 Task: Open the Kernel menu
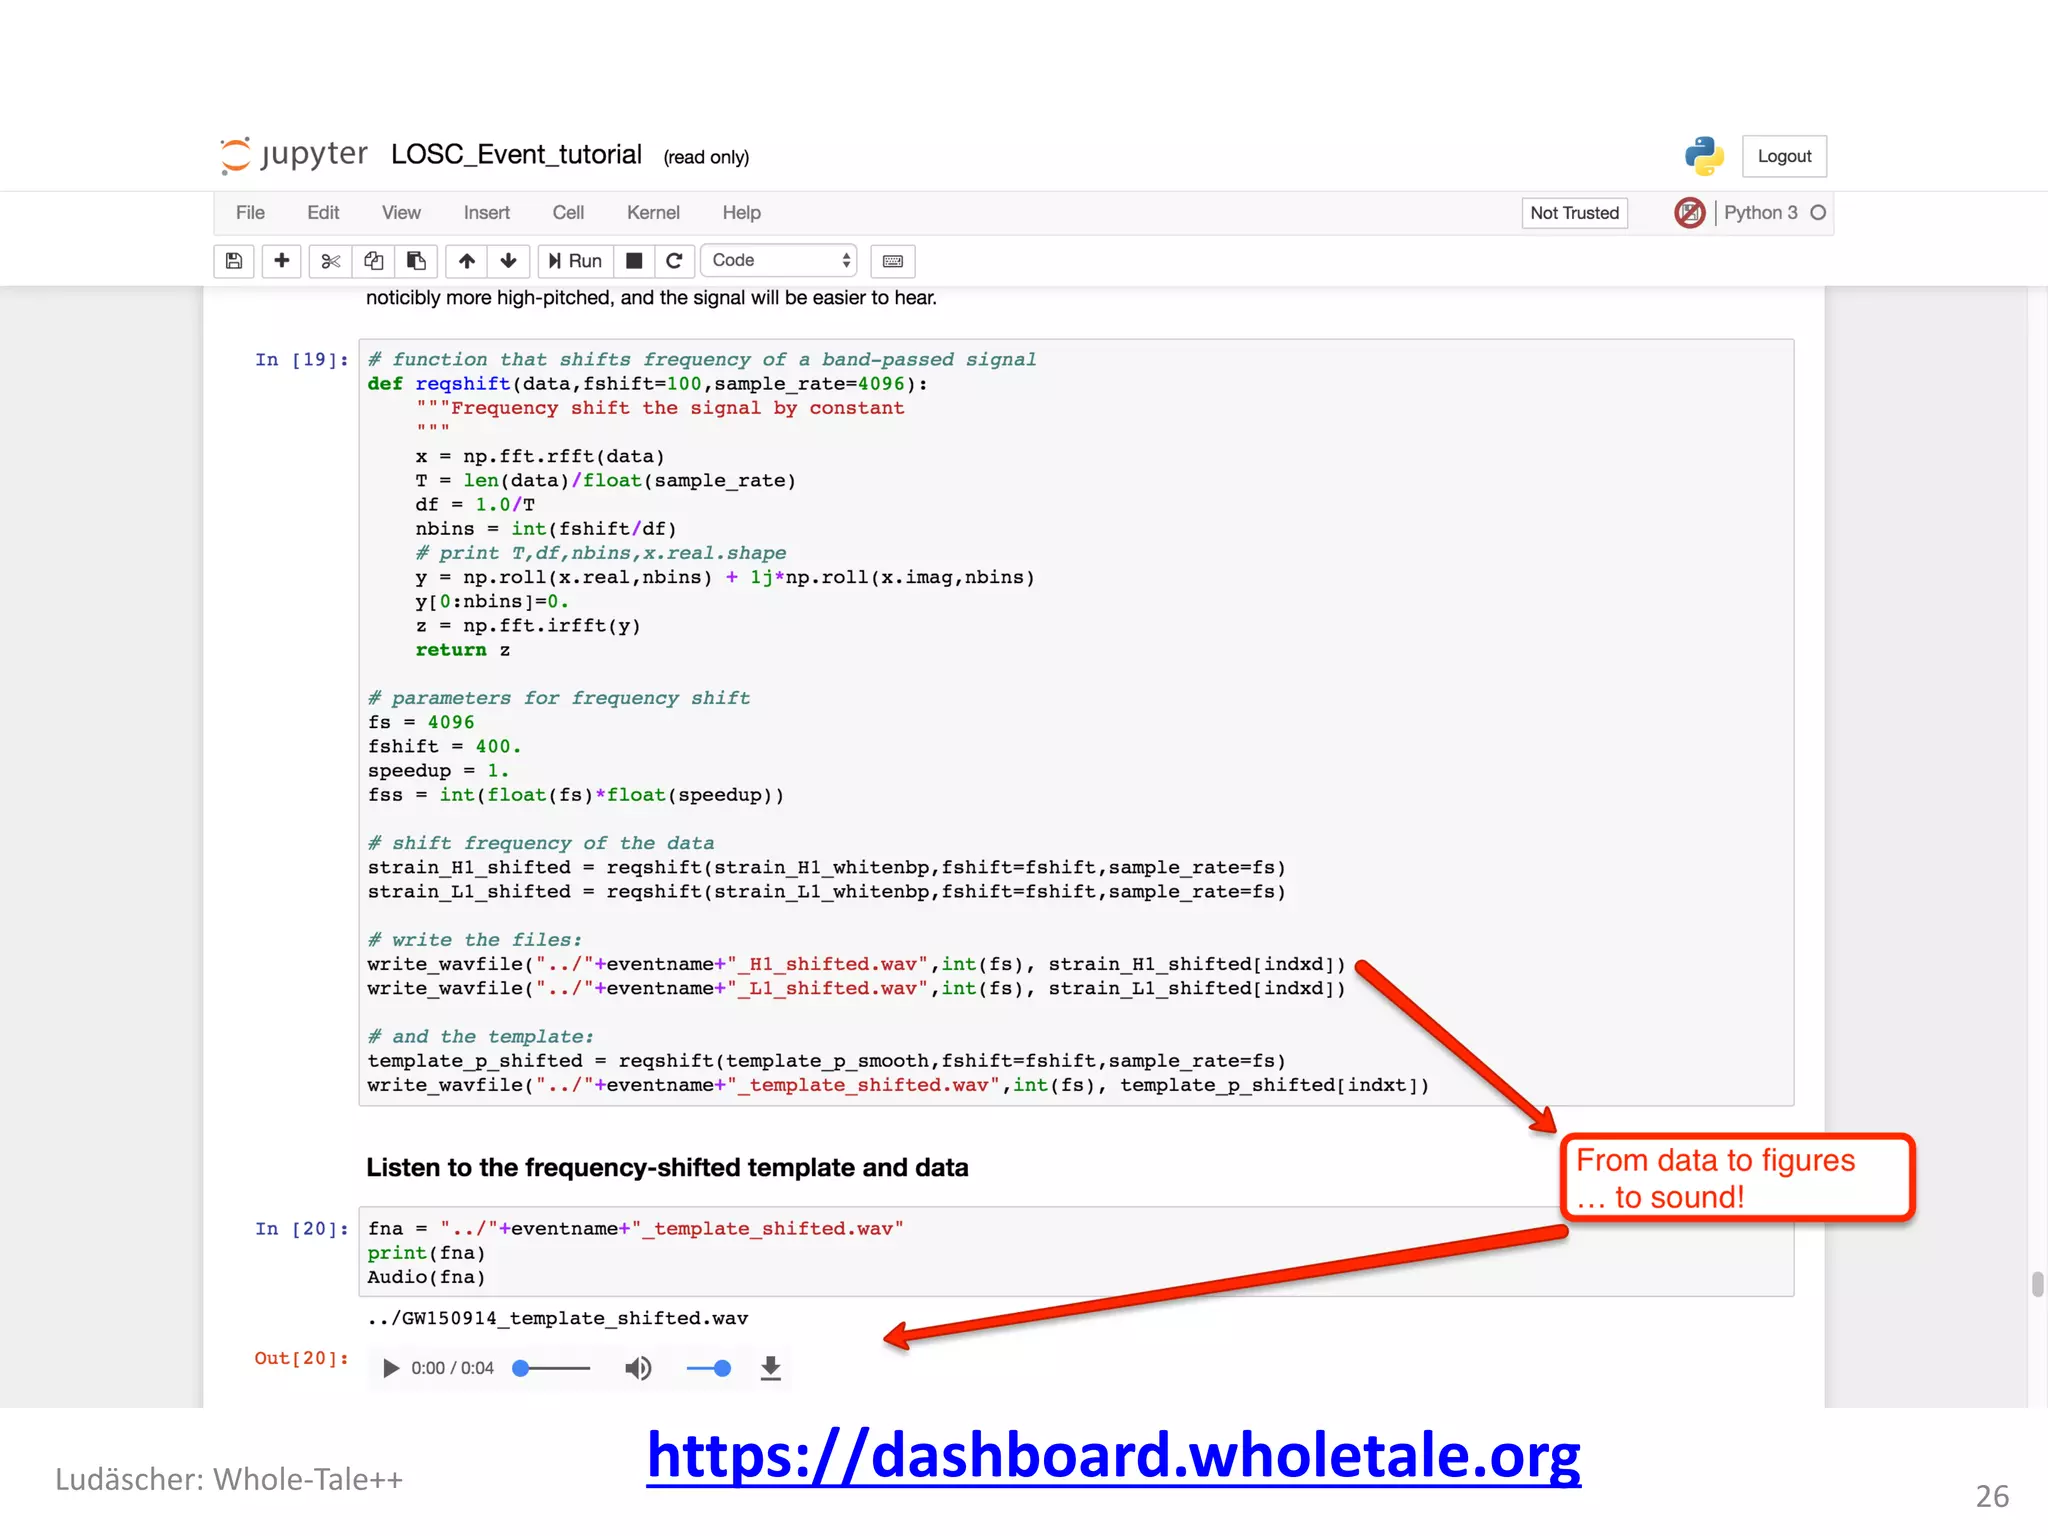click(653, 213)
